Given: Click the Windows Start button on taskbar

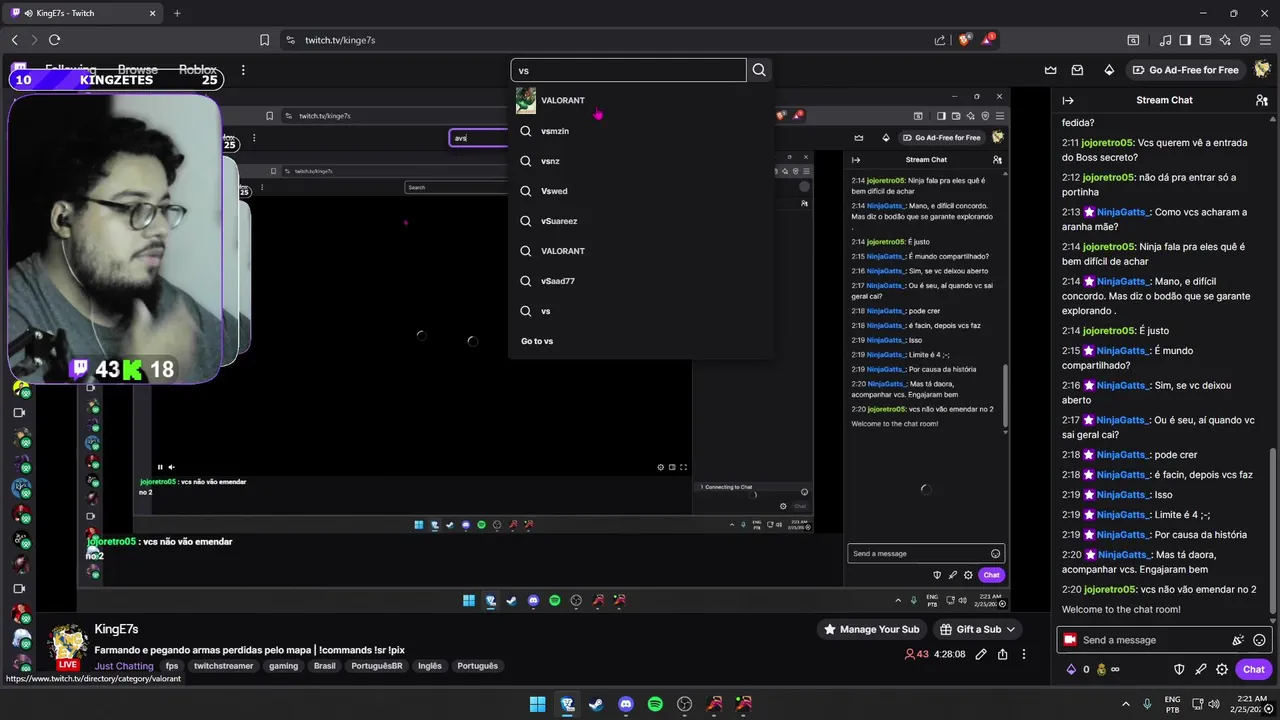Looking at the screenshot, I should tap(537, 704).
